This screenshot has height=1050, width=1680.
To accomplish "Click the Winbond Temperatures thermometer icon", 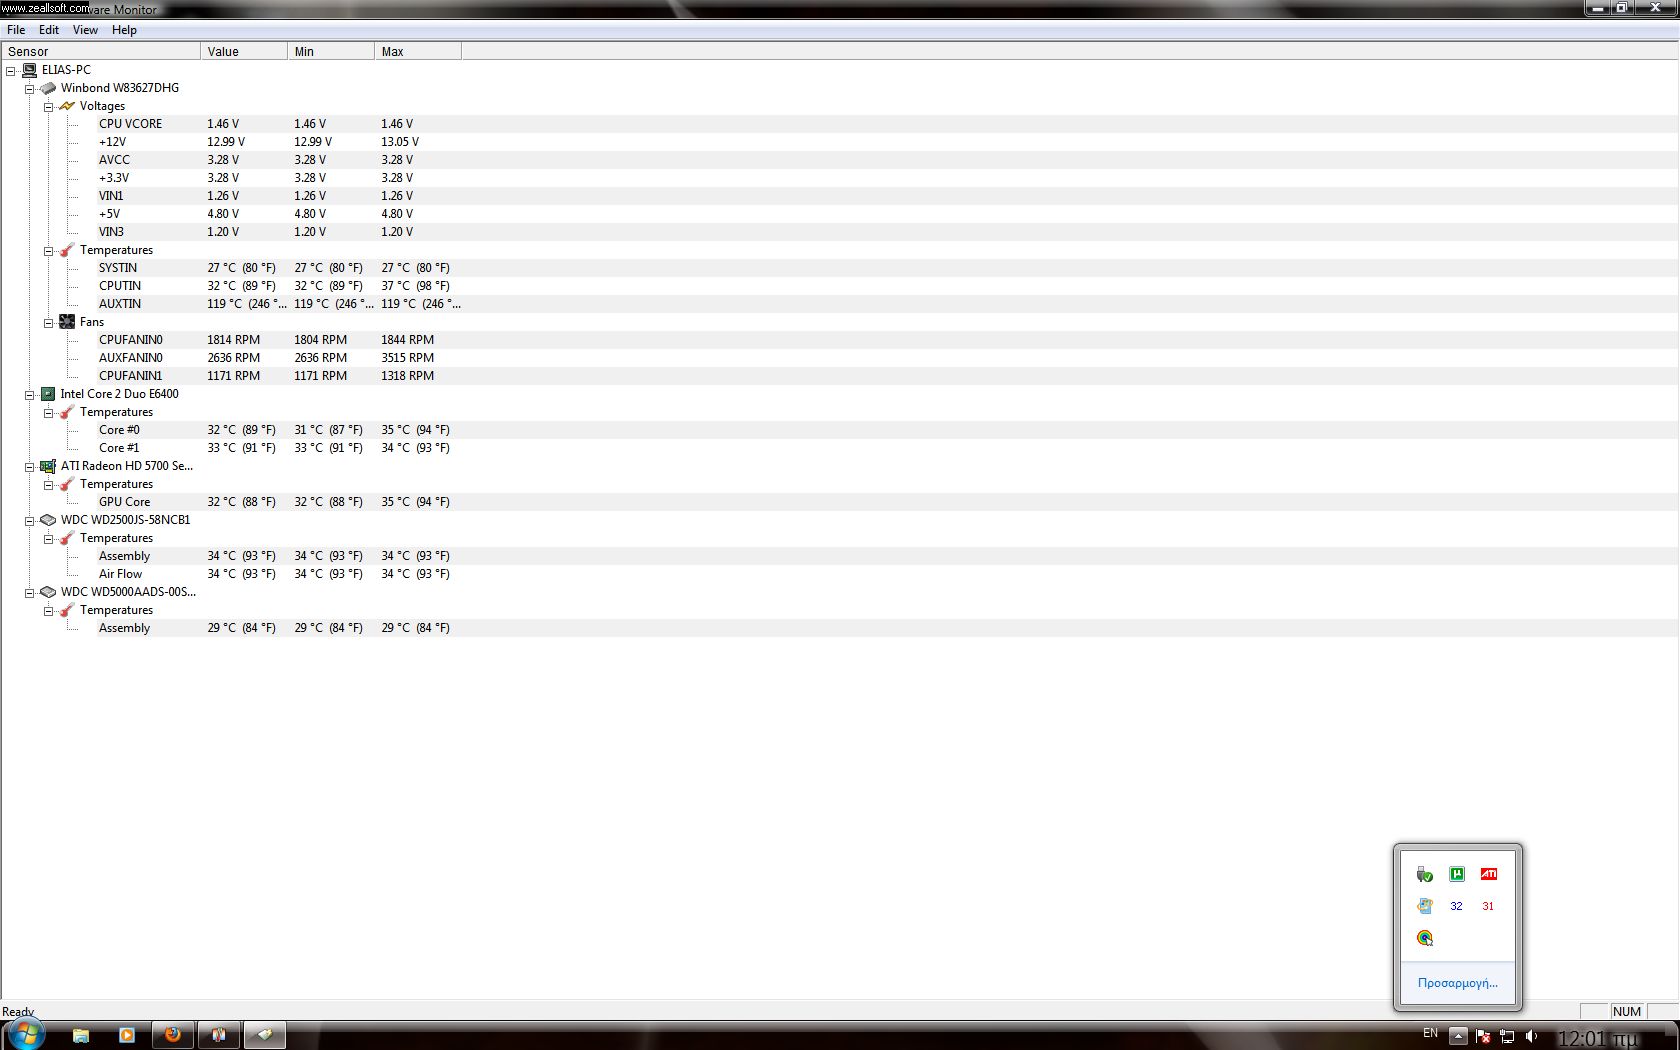I will point(67,250).
